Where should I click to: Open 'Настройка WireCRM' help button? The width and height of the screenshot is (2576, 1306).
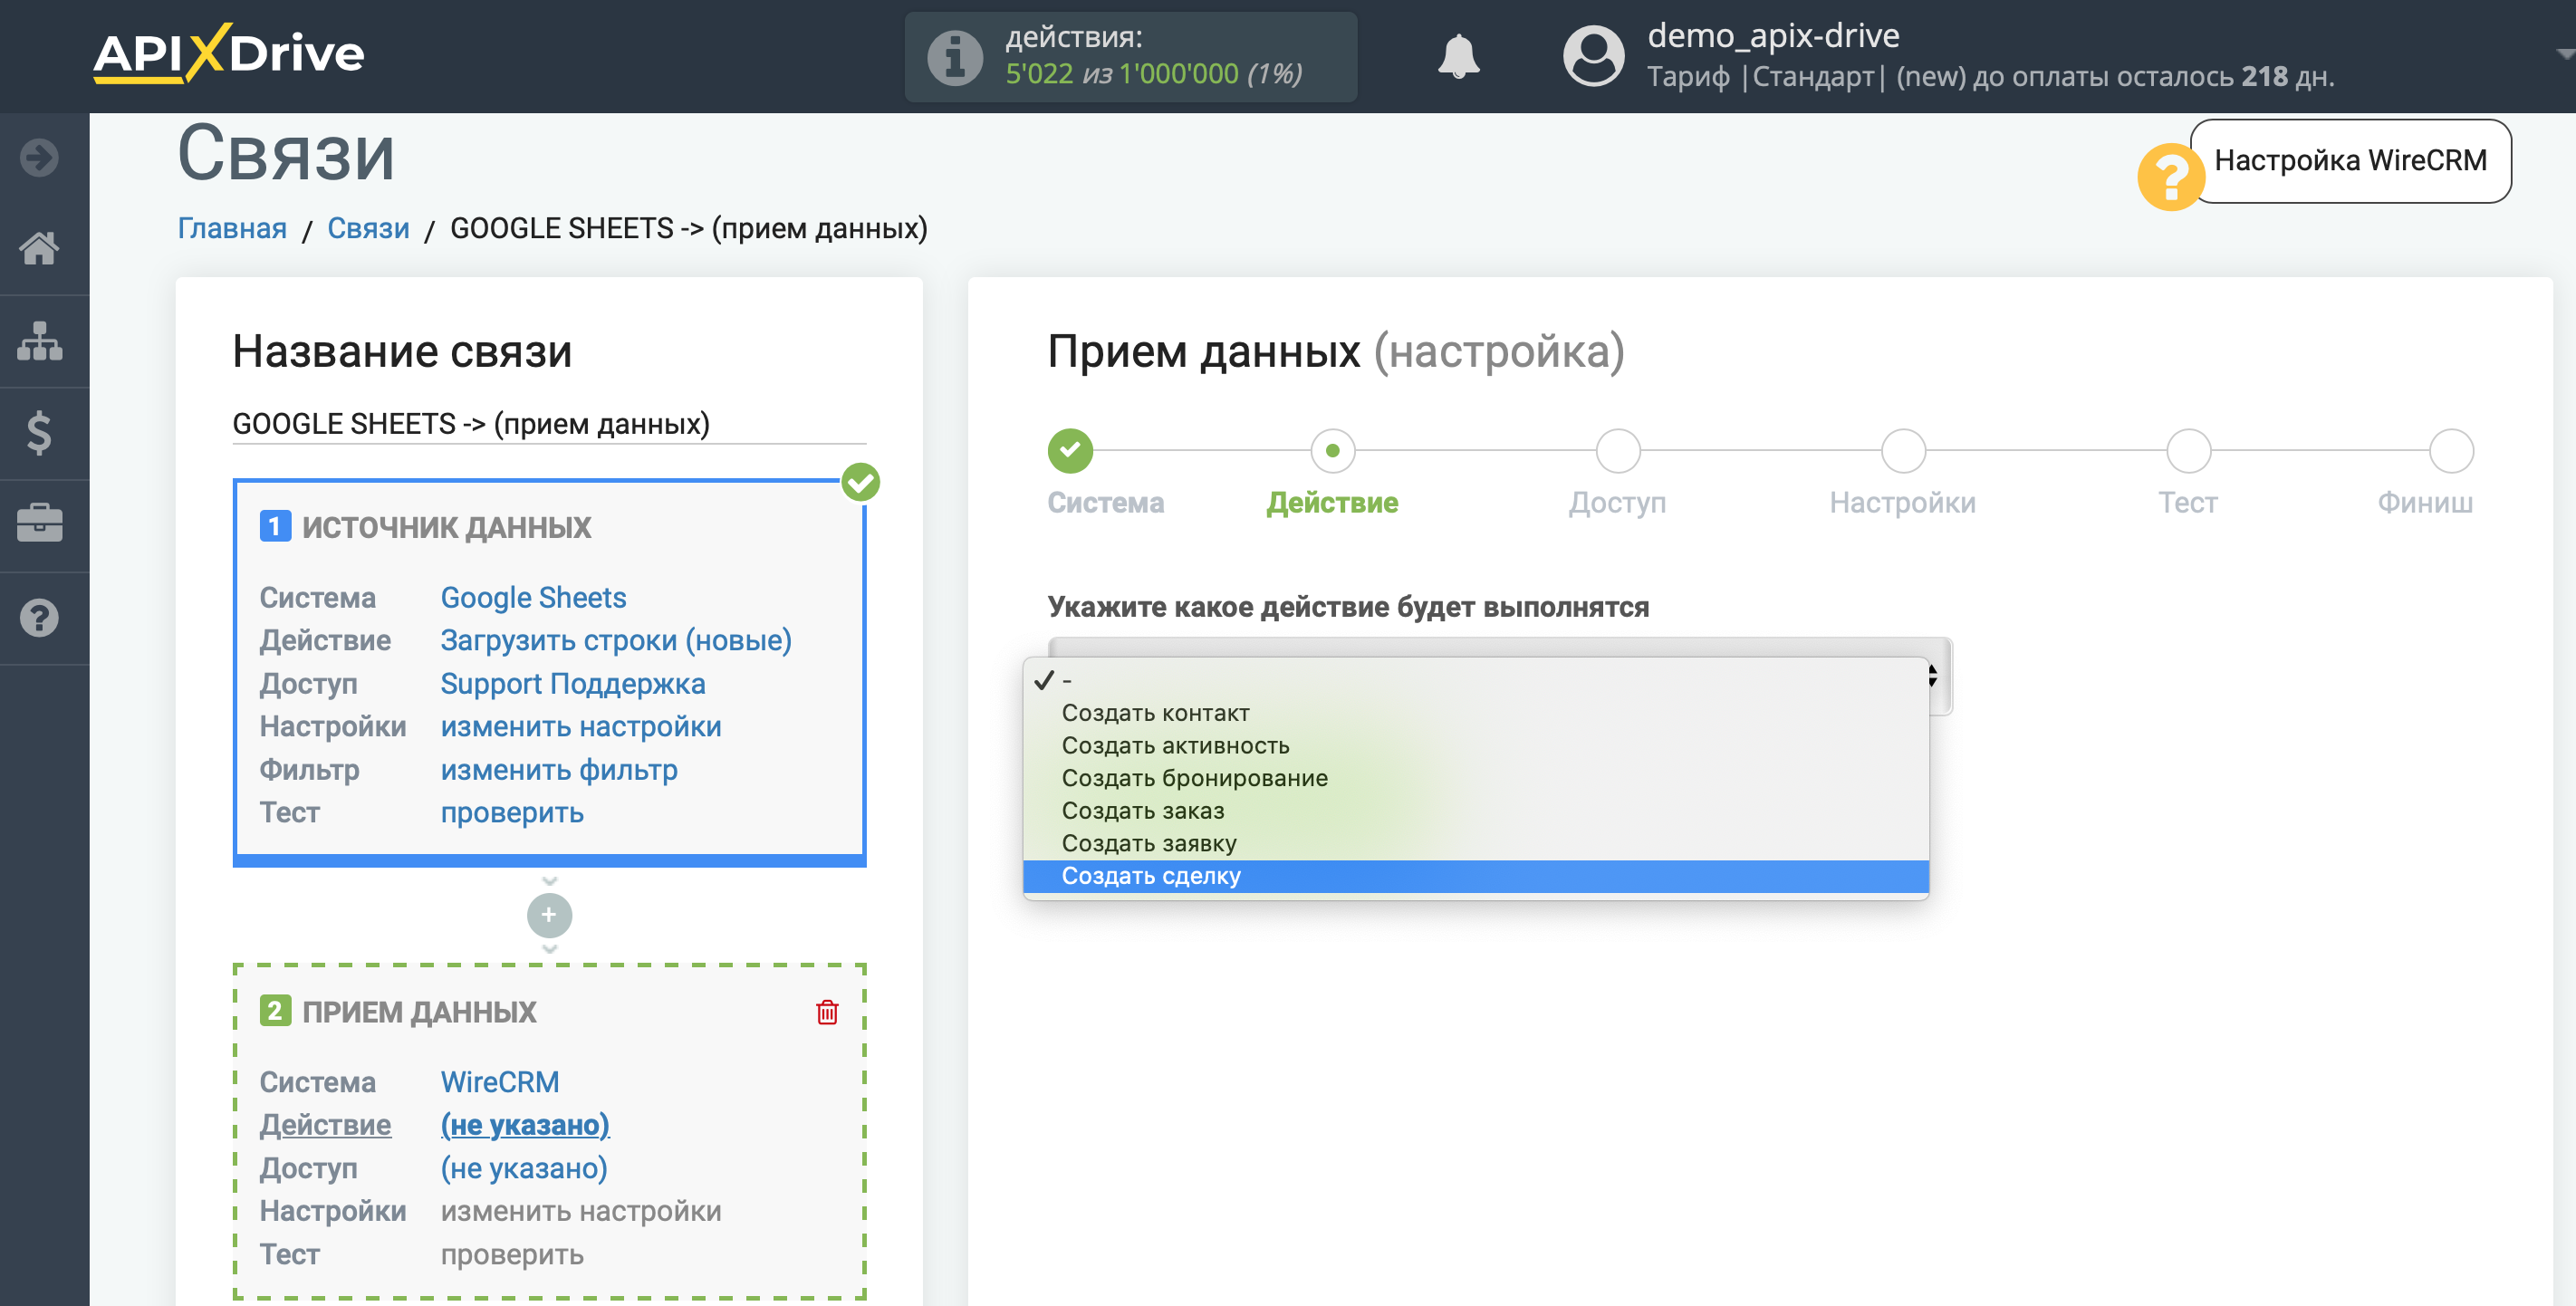(x=2350, y=161)
